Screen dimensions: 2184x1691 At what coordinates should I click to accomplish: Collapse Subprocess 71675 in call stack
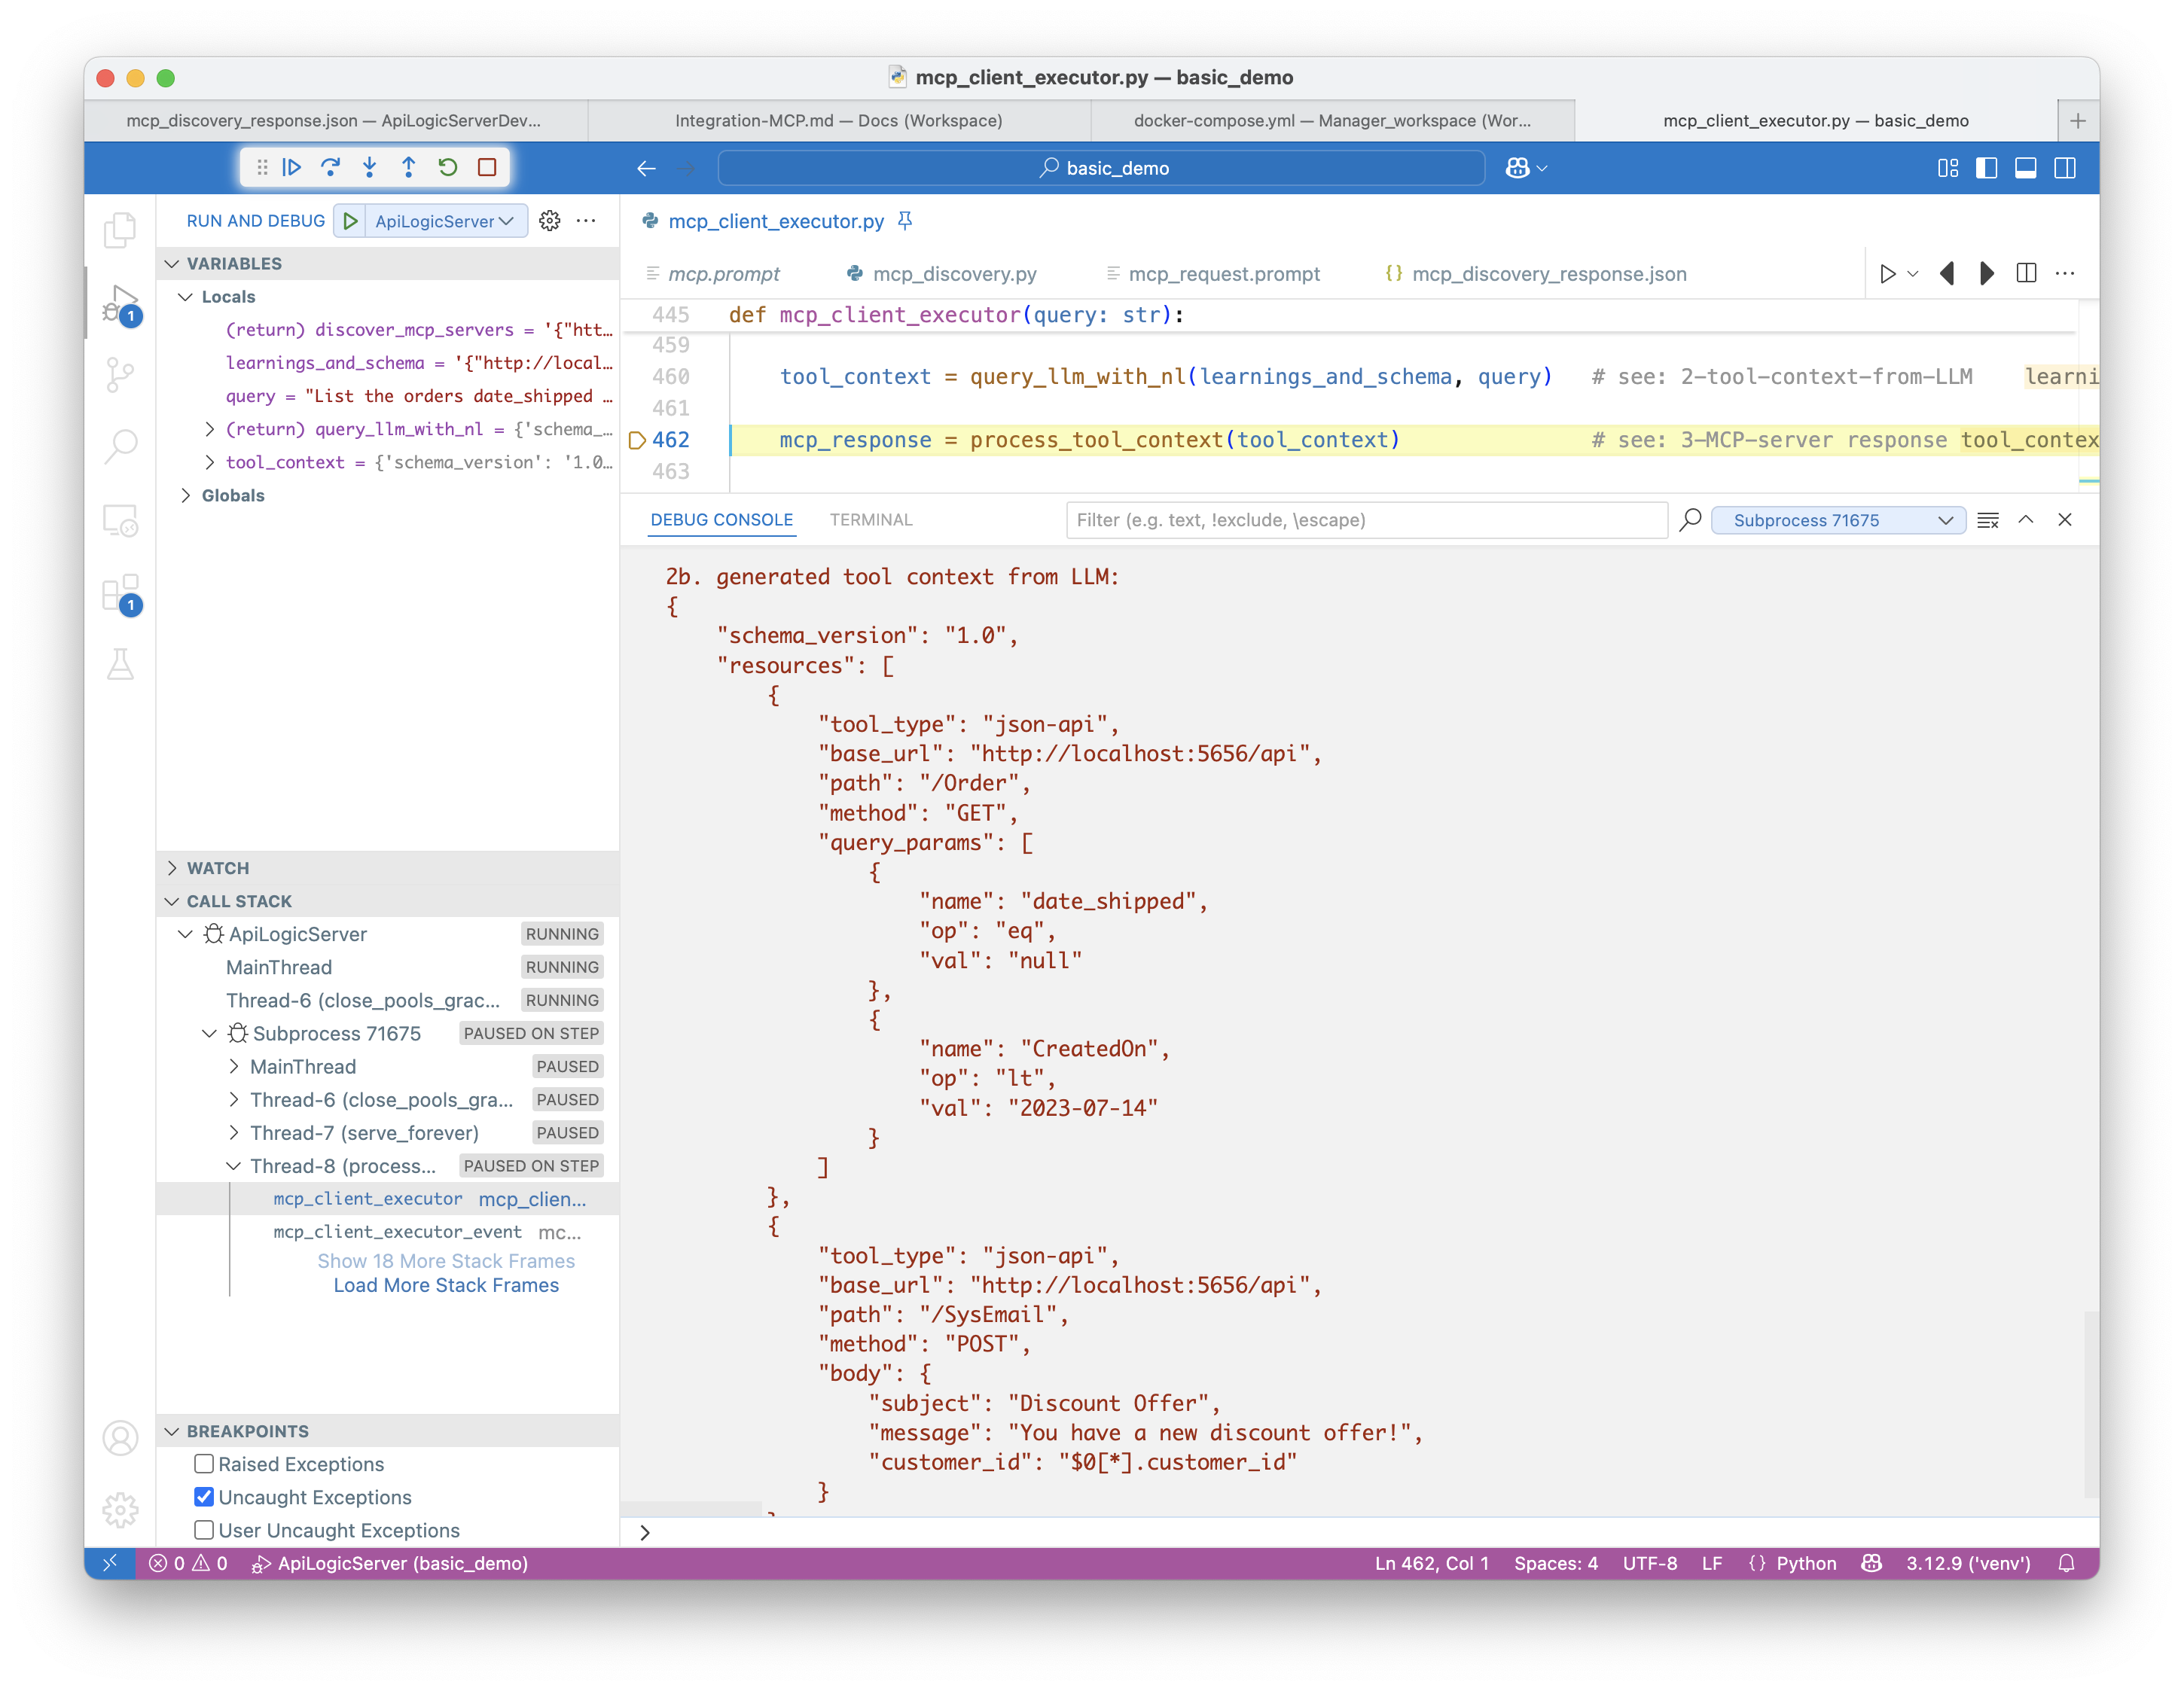tap(209, 1033)
